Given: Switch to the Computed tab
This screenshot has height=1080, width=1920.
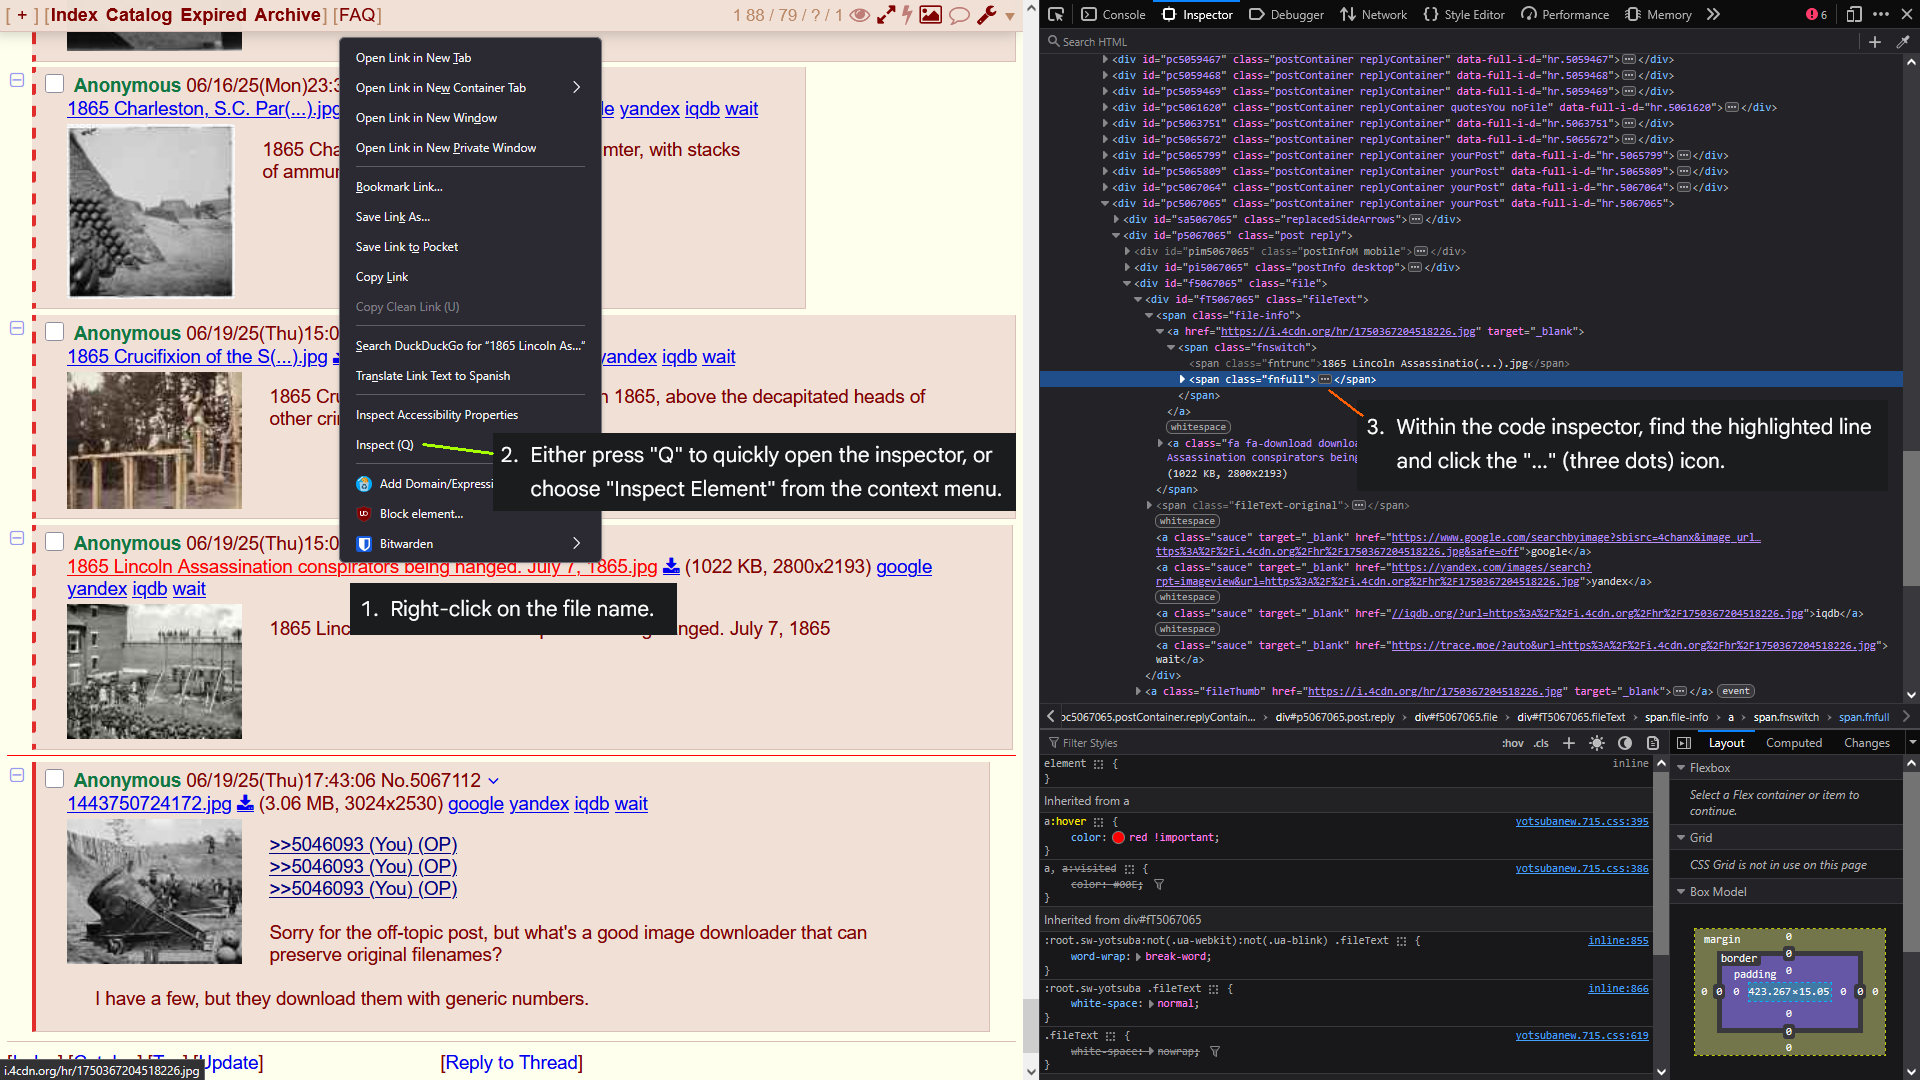Looking at the screenshot, I should [1794, 743].
